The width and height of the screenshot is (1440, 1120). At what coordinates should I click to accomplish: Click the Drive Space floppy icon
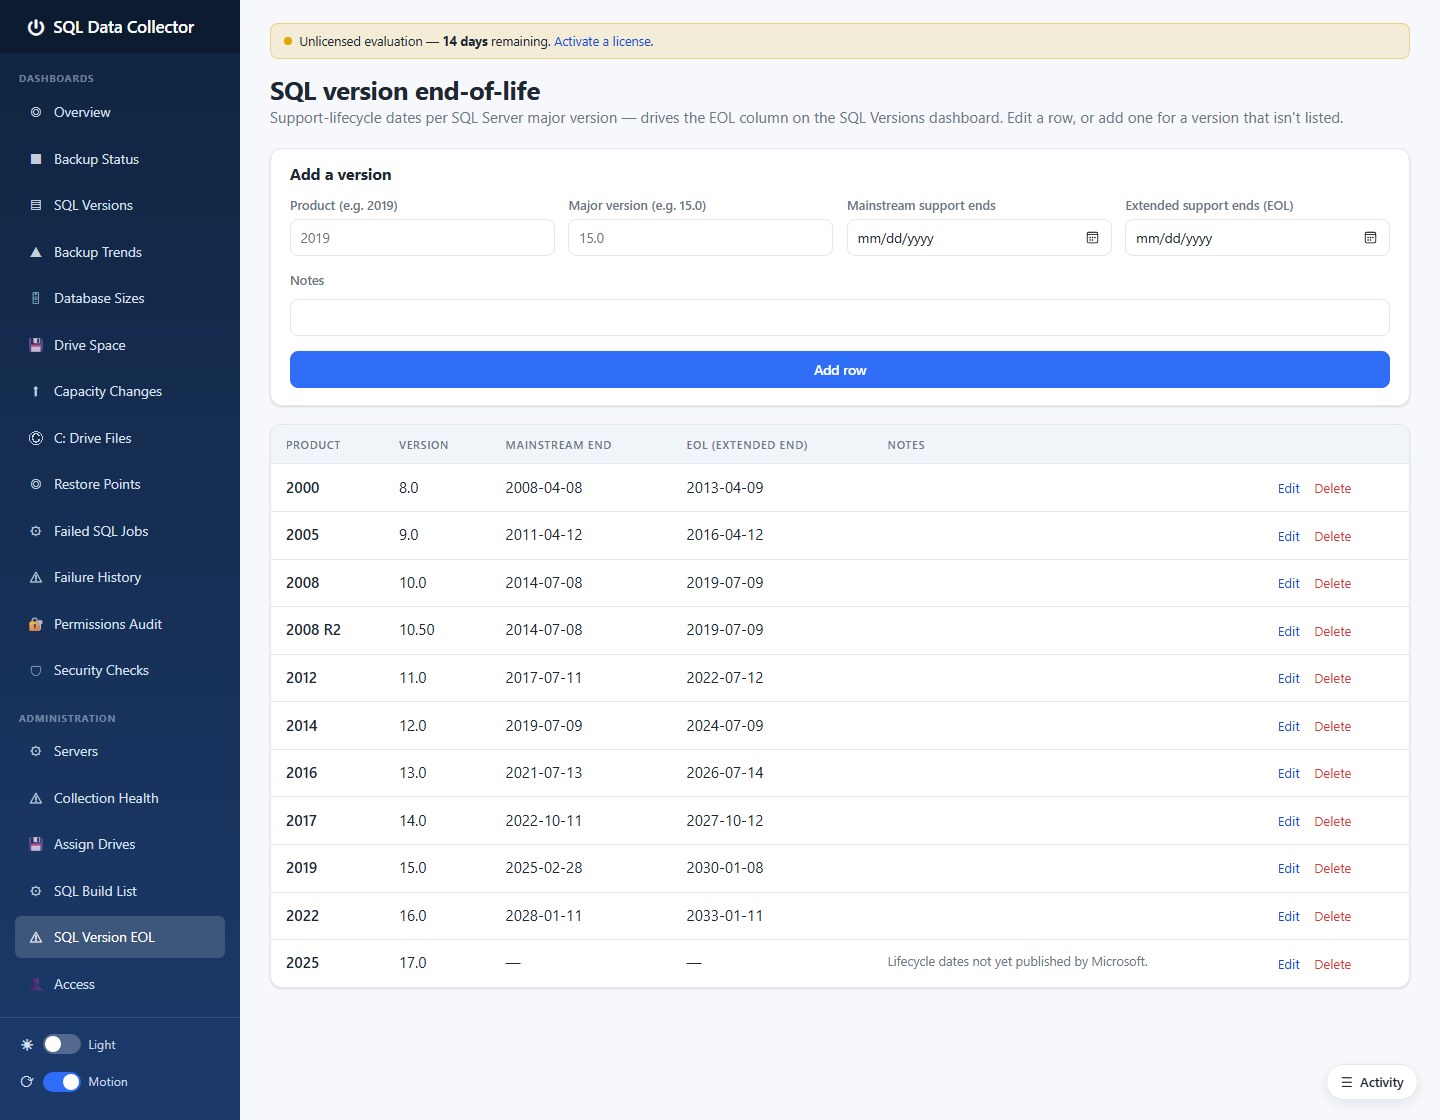click(x=36, y=345)
